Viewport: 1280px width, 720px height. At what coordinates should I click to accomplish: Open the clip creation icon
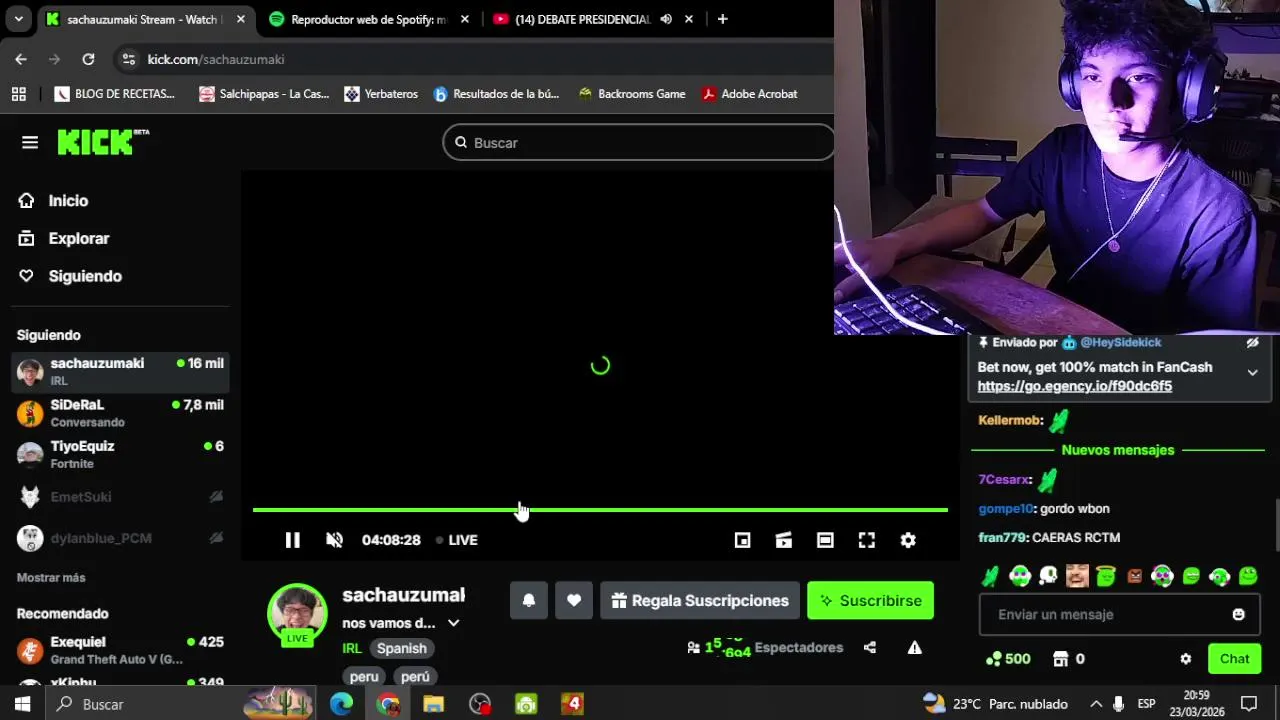[784, 540]
